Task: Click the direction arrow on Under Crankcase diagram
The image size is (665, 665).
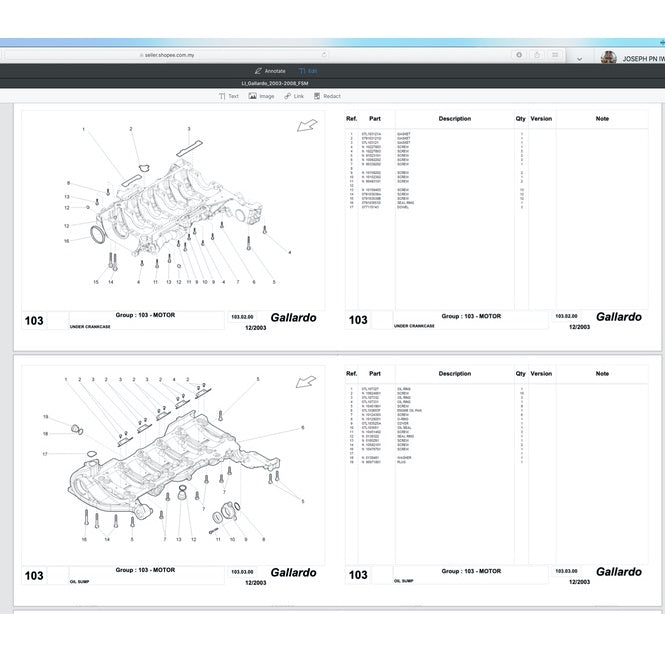Action: [308, 126]
